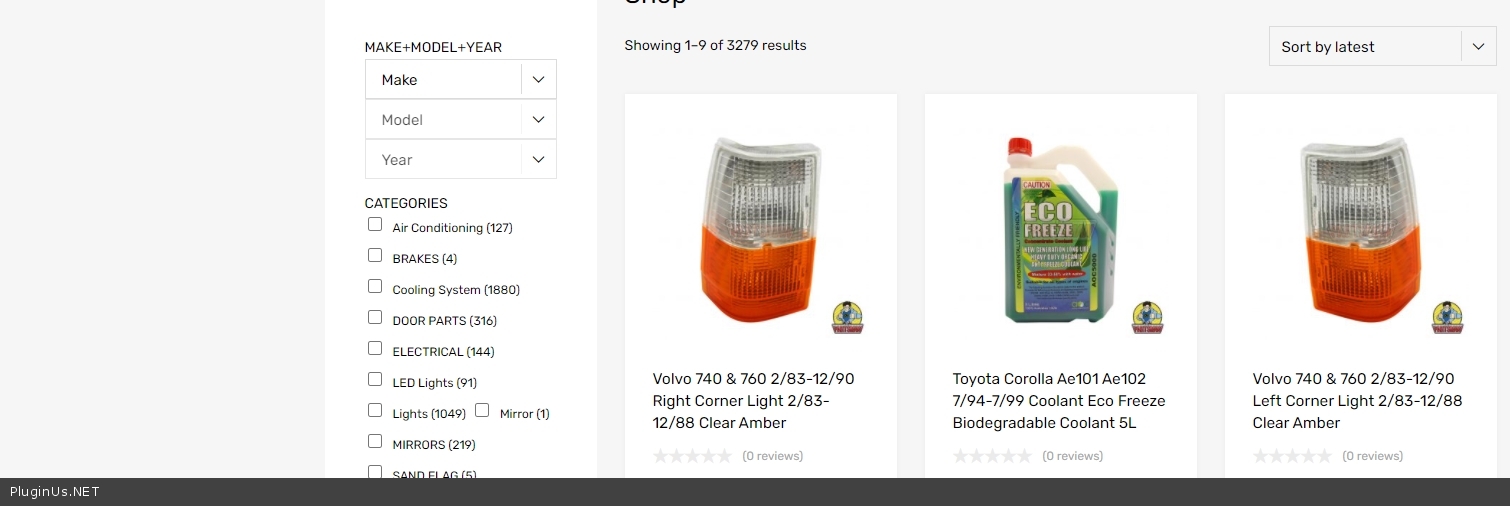
Task: Open the Toyota Corolla Coolant Eco Freeze link
Action: (1058, 401)
